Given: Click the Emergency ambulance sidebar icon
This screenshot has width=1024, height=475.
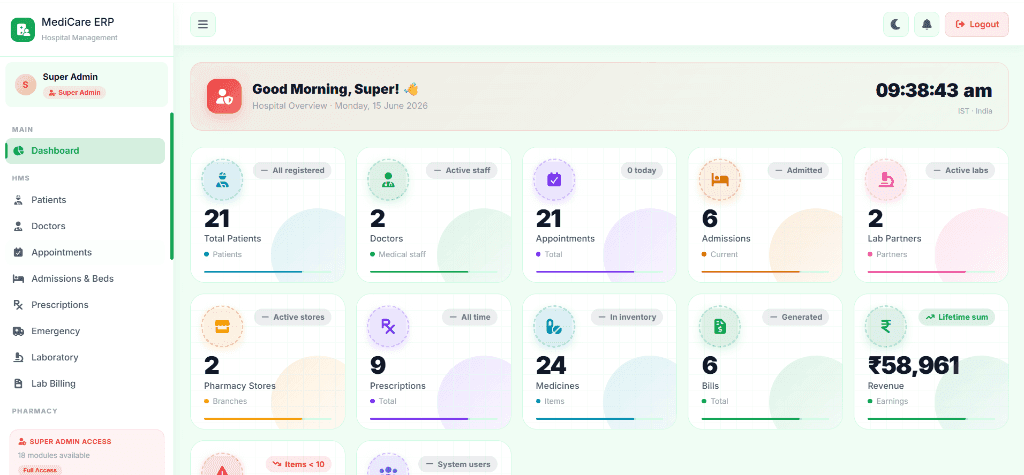Looking at the screenshot, I should point(18,331).
